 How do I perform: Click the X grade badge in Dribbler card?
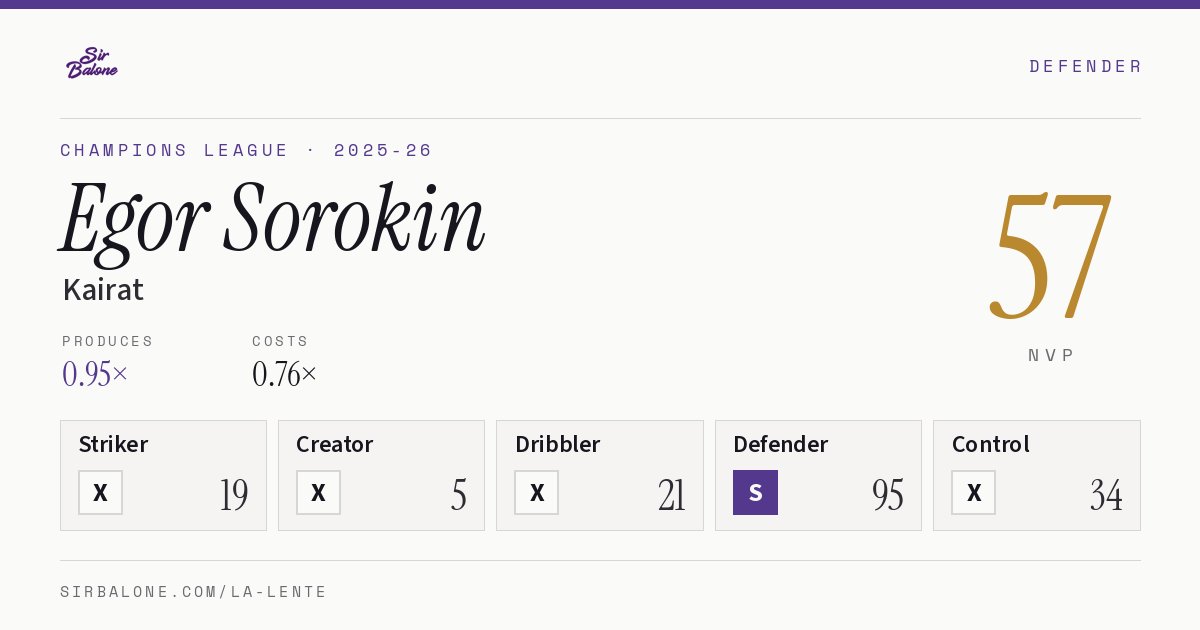pos(537,492)
